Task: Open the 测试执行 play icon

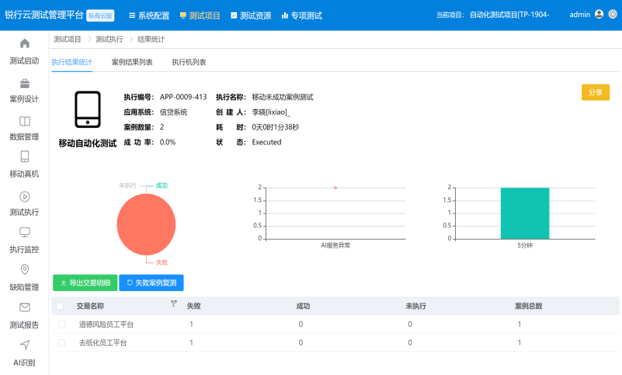Action: click(x=25, y=196)
